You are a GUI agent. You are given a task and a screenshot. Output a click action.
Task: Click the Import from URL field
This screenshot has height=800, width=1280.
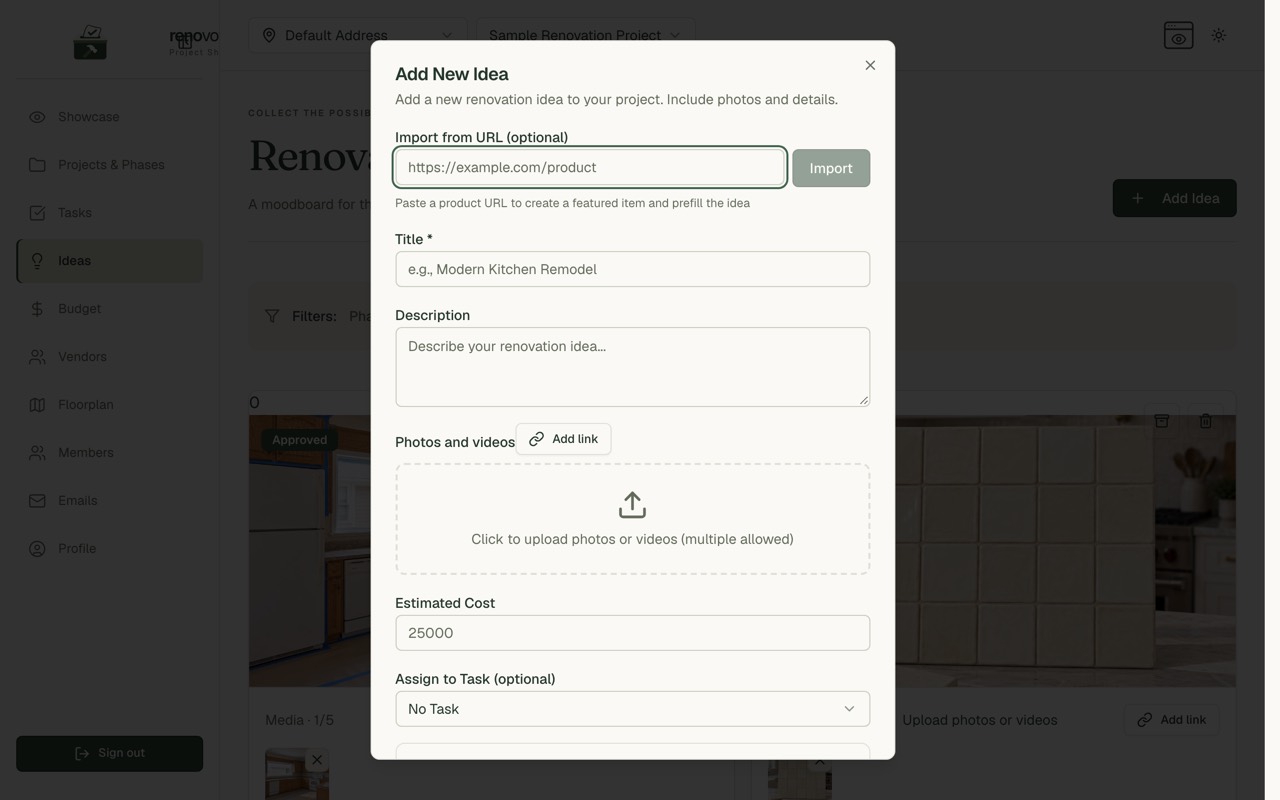tap(590, 167)
